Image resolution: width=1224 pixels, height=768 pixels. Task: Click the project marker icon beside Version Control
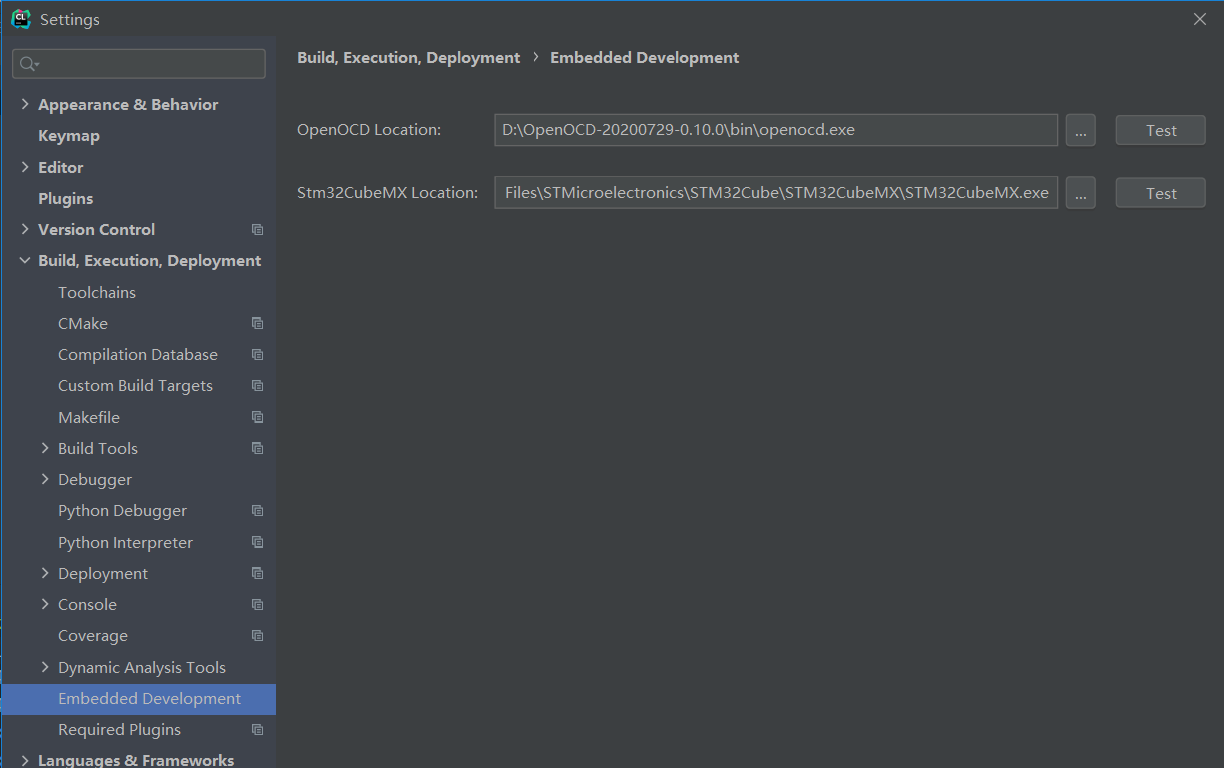[257, 229]
